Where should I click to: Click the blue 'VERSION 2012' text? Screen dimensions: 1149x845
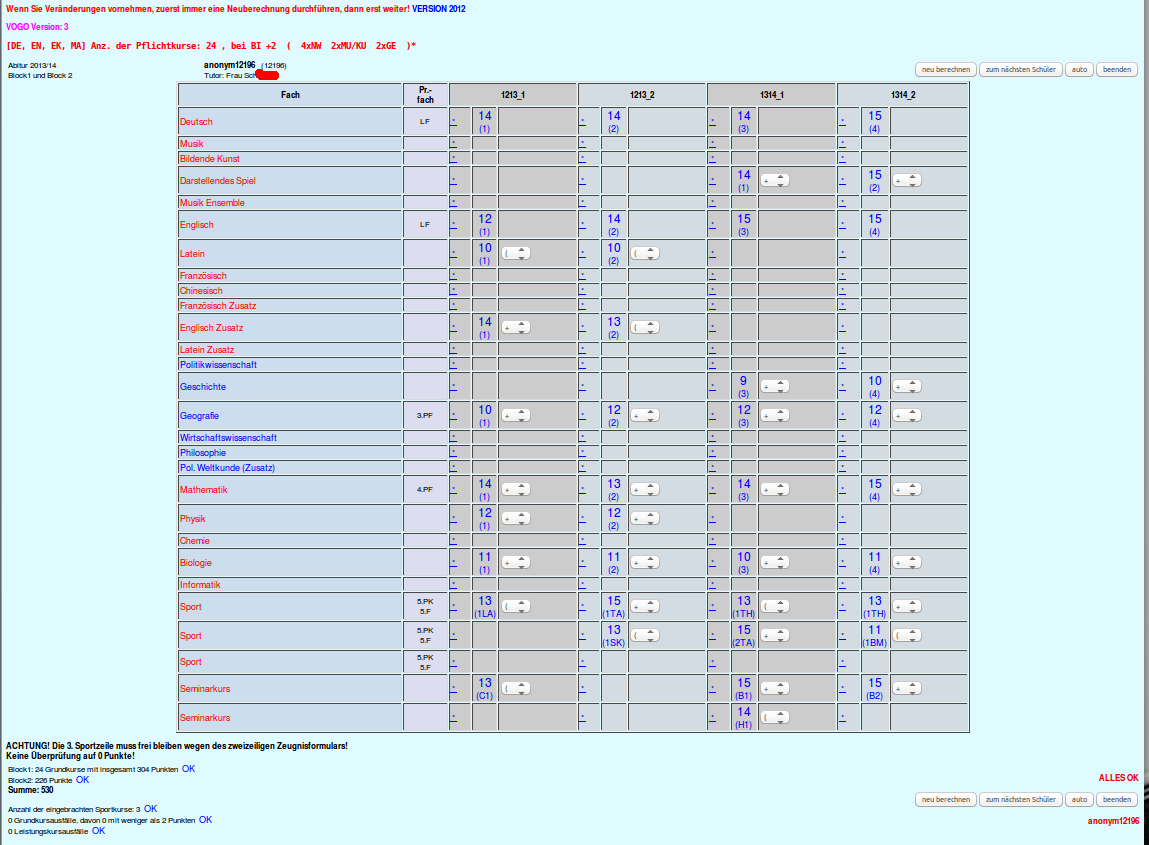pos(438,9)
